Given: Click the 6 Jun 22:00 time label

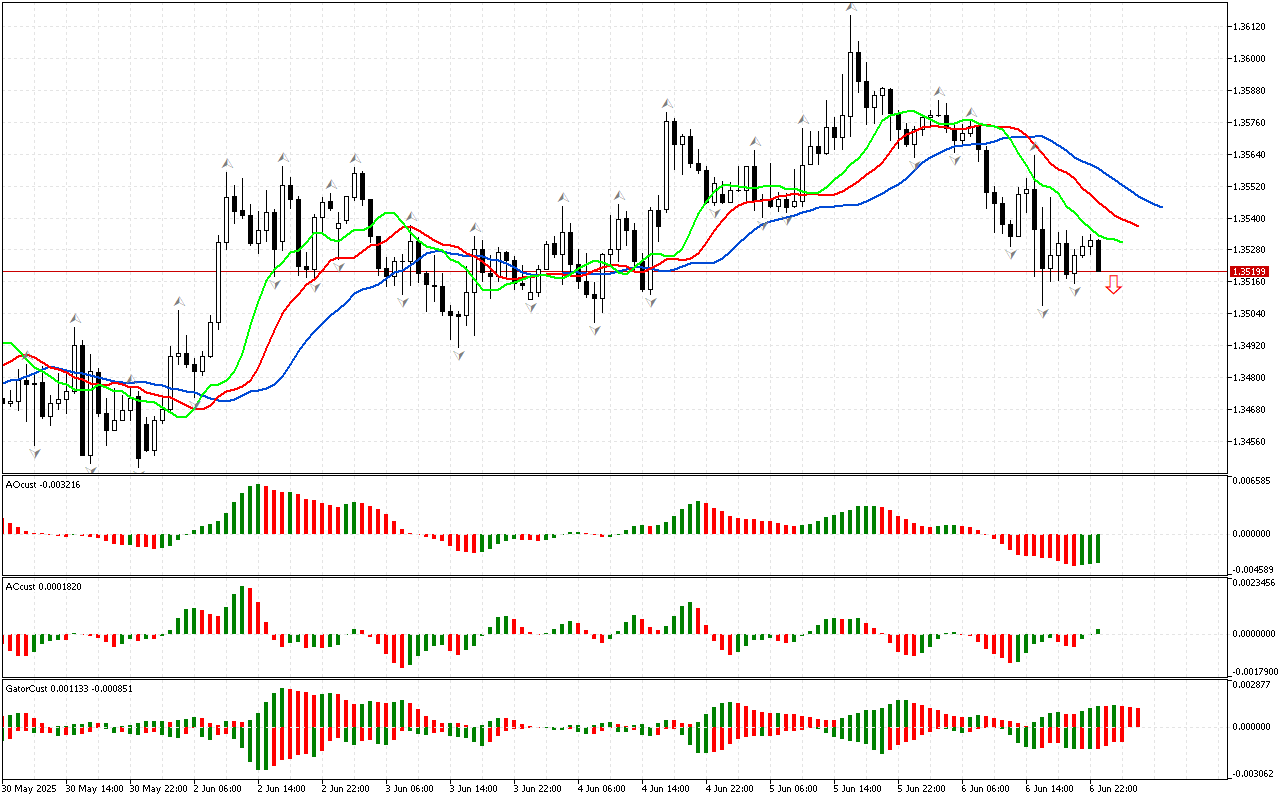Looking at the screenshot, I should 1112,788.
